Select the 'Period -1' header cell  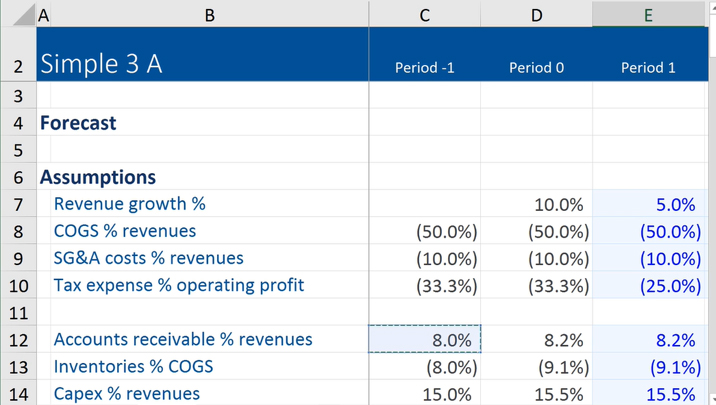pos(425,68)
